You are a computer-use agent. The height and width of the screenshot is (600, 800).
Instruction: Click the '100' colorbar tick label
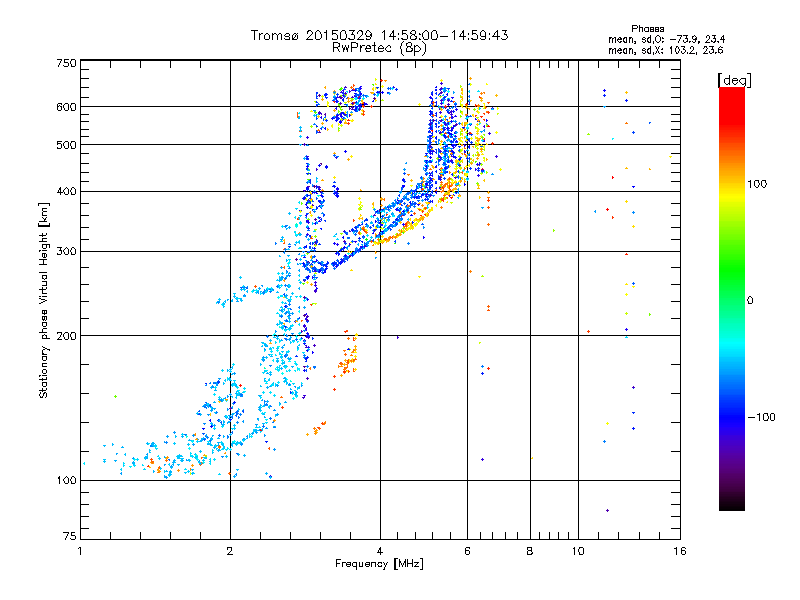757,184
